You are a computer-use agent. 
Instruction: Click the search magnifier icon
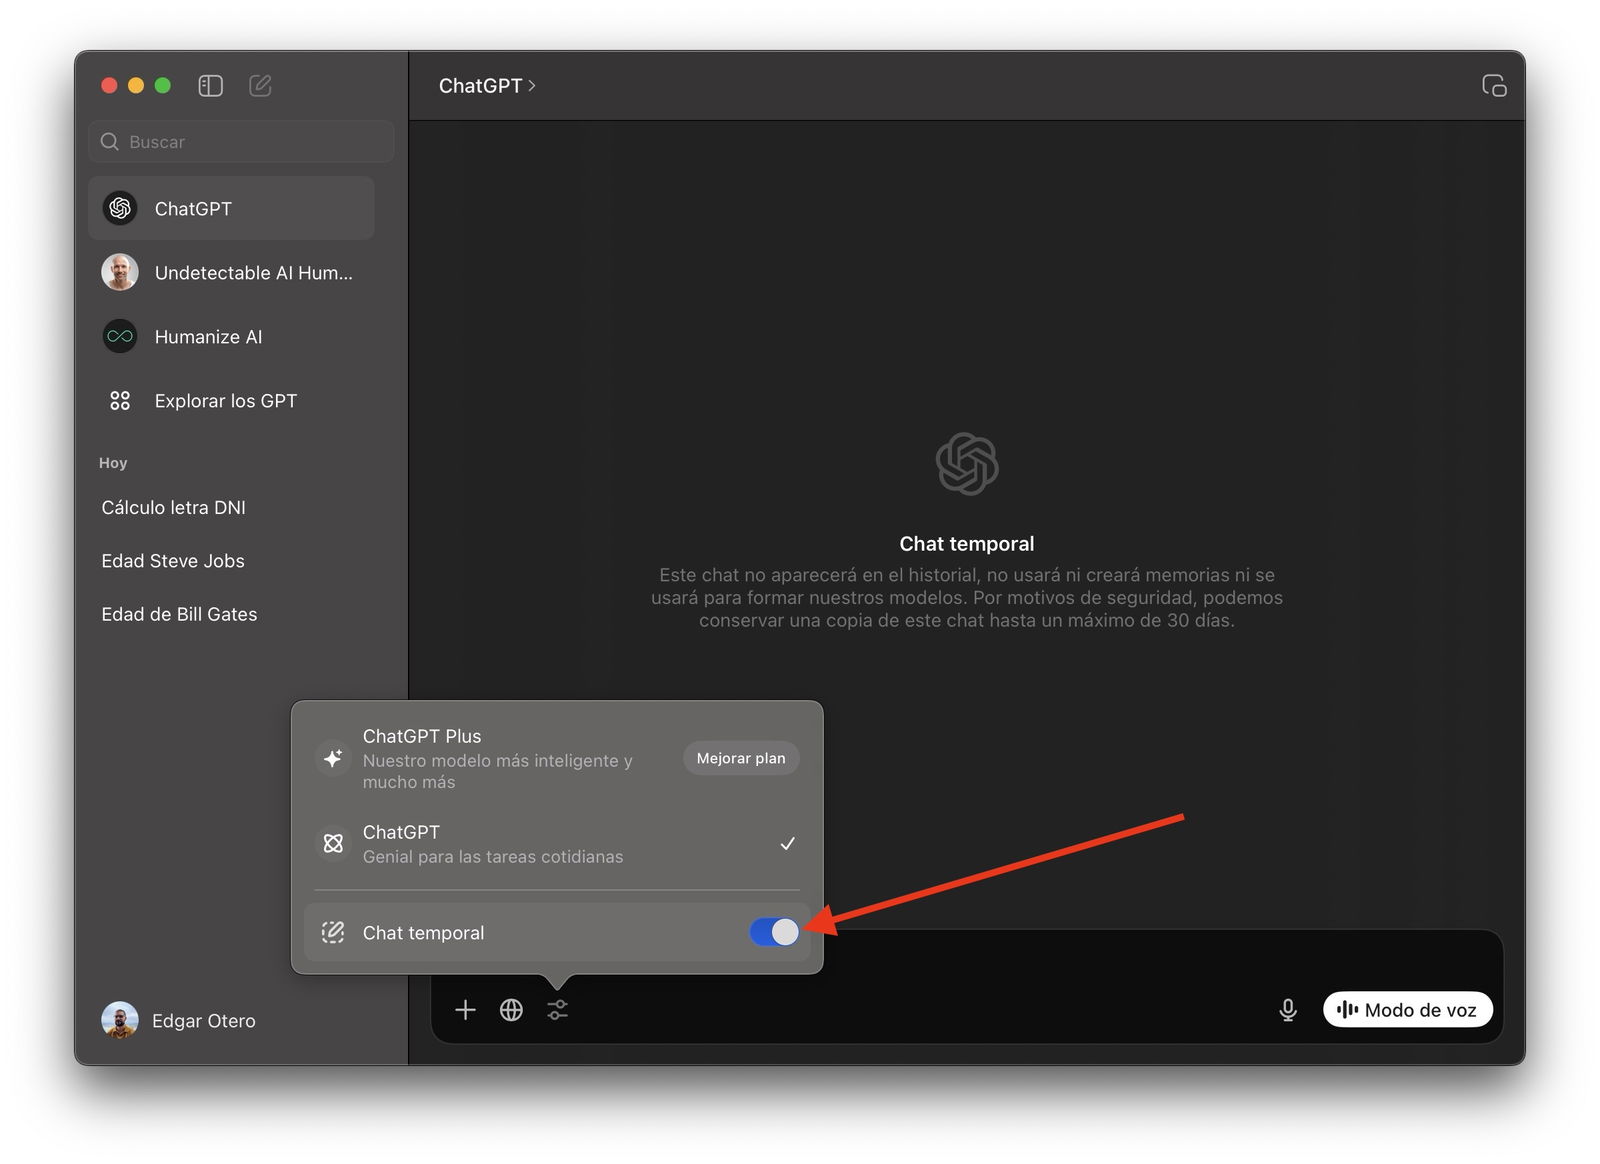tap(110, 142)
